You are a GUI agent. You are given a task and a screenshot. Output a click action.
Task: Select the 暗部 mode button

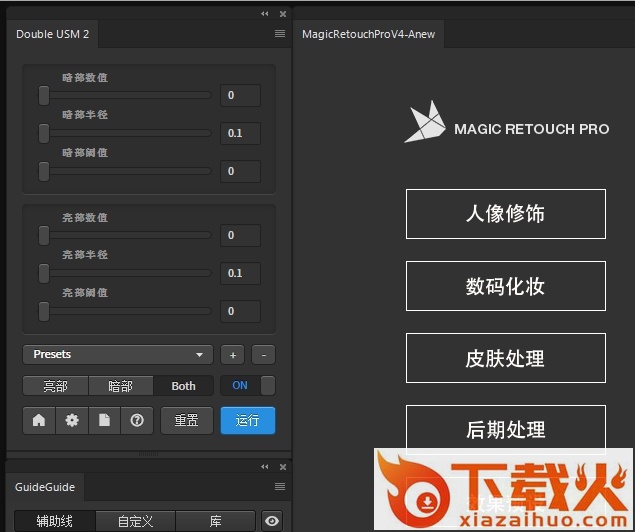(121, 386)
